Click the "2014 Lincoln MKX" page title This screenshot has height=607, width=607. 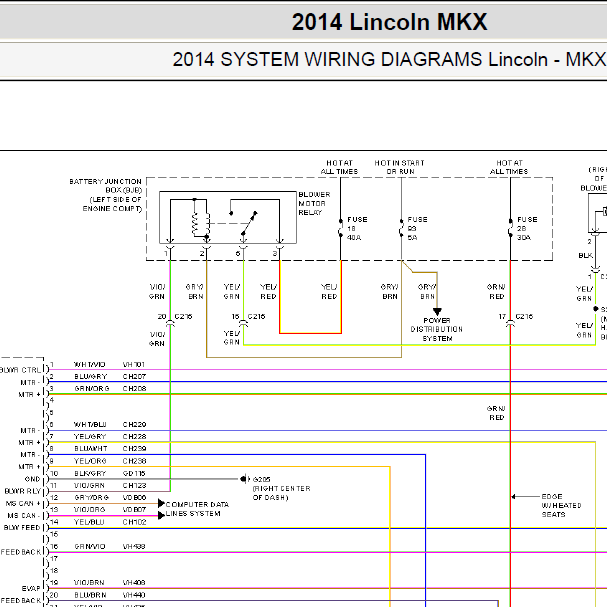pos(389,22)
